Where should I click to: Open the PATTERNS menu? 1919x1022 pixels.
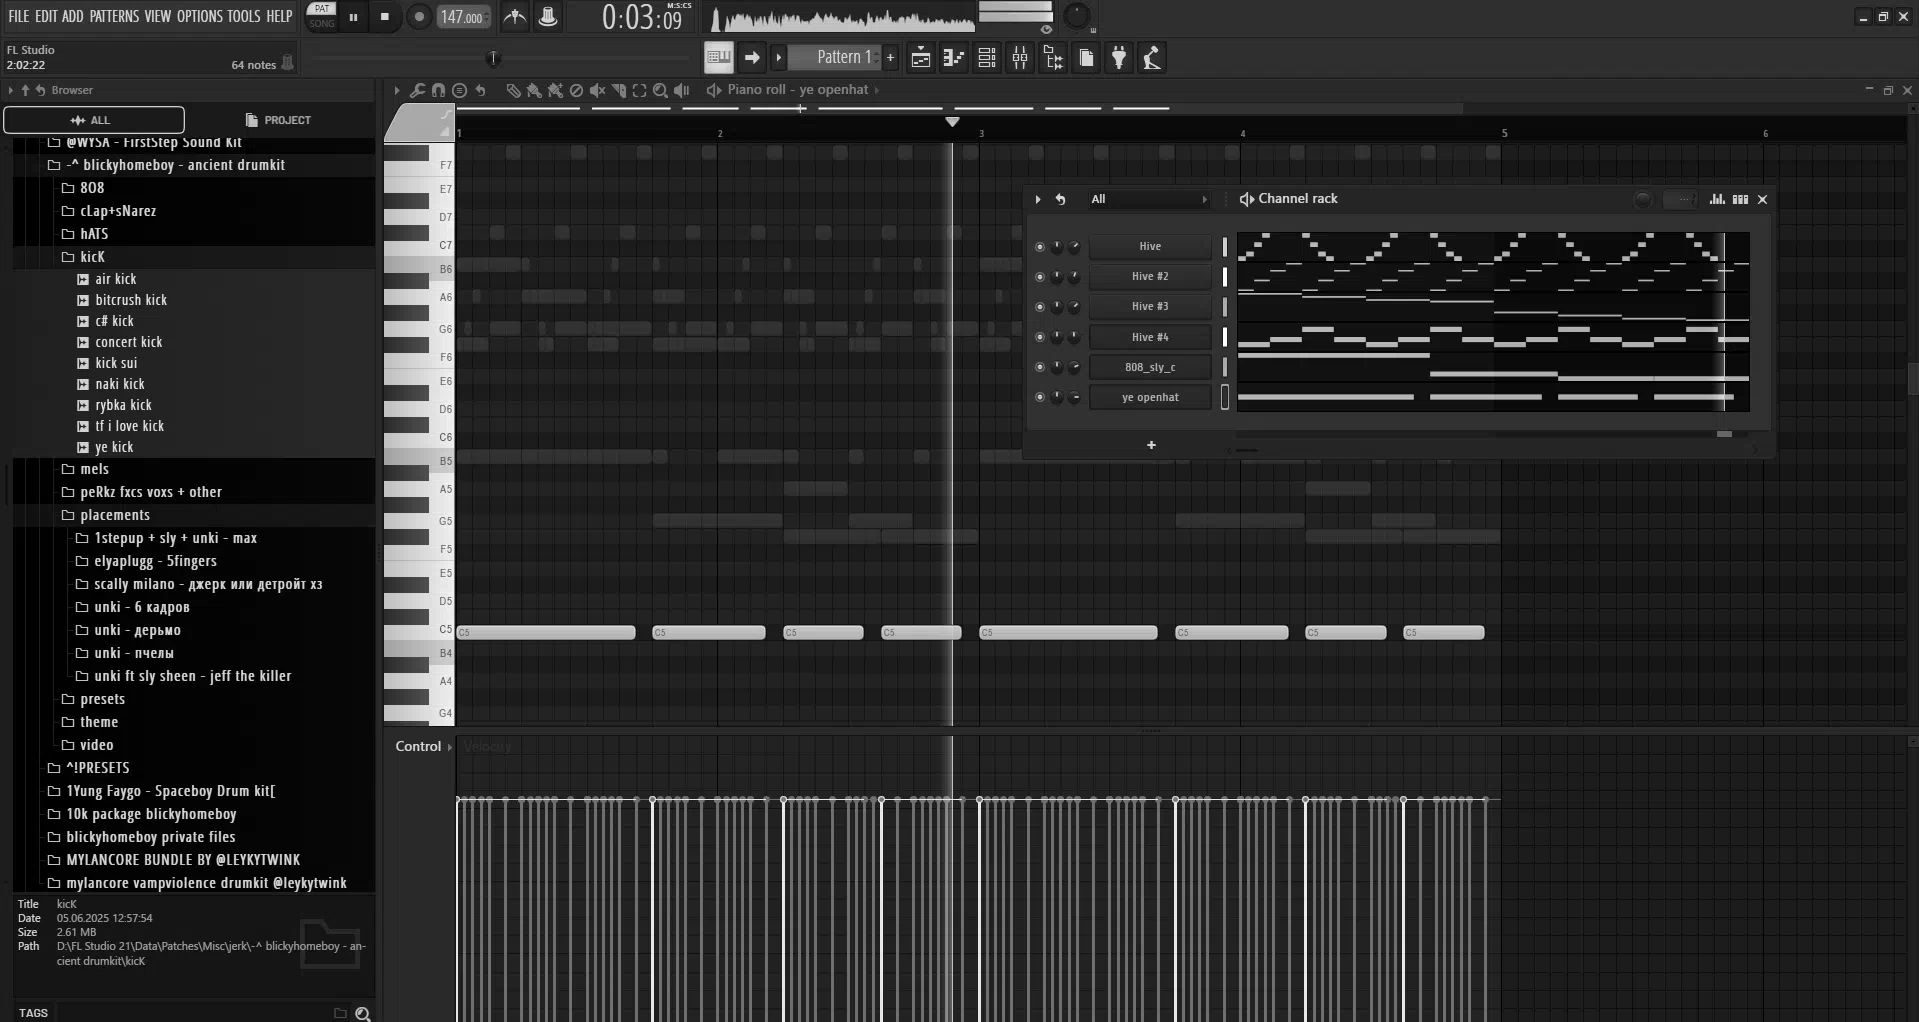tap(114, 16)
